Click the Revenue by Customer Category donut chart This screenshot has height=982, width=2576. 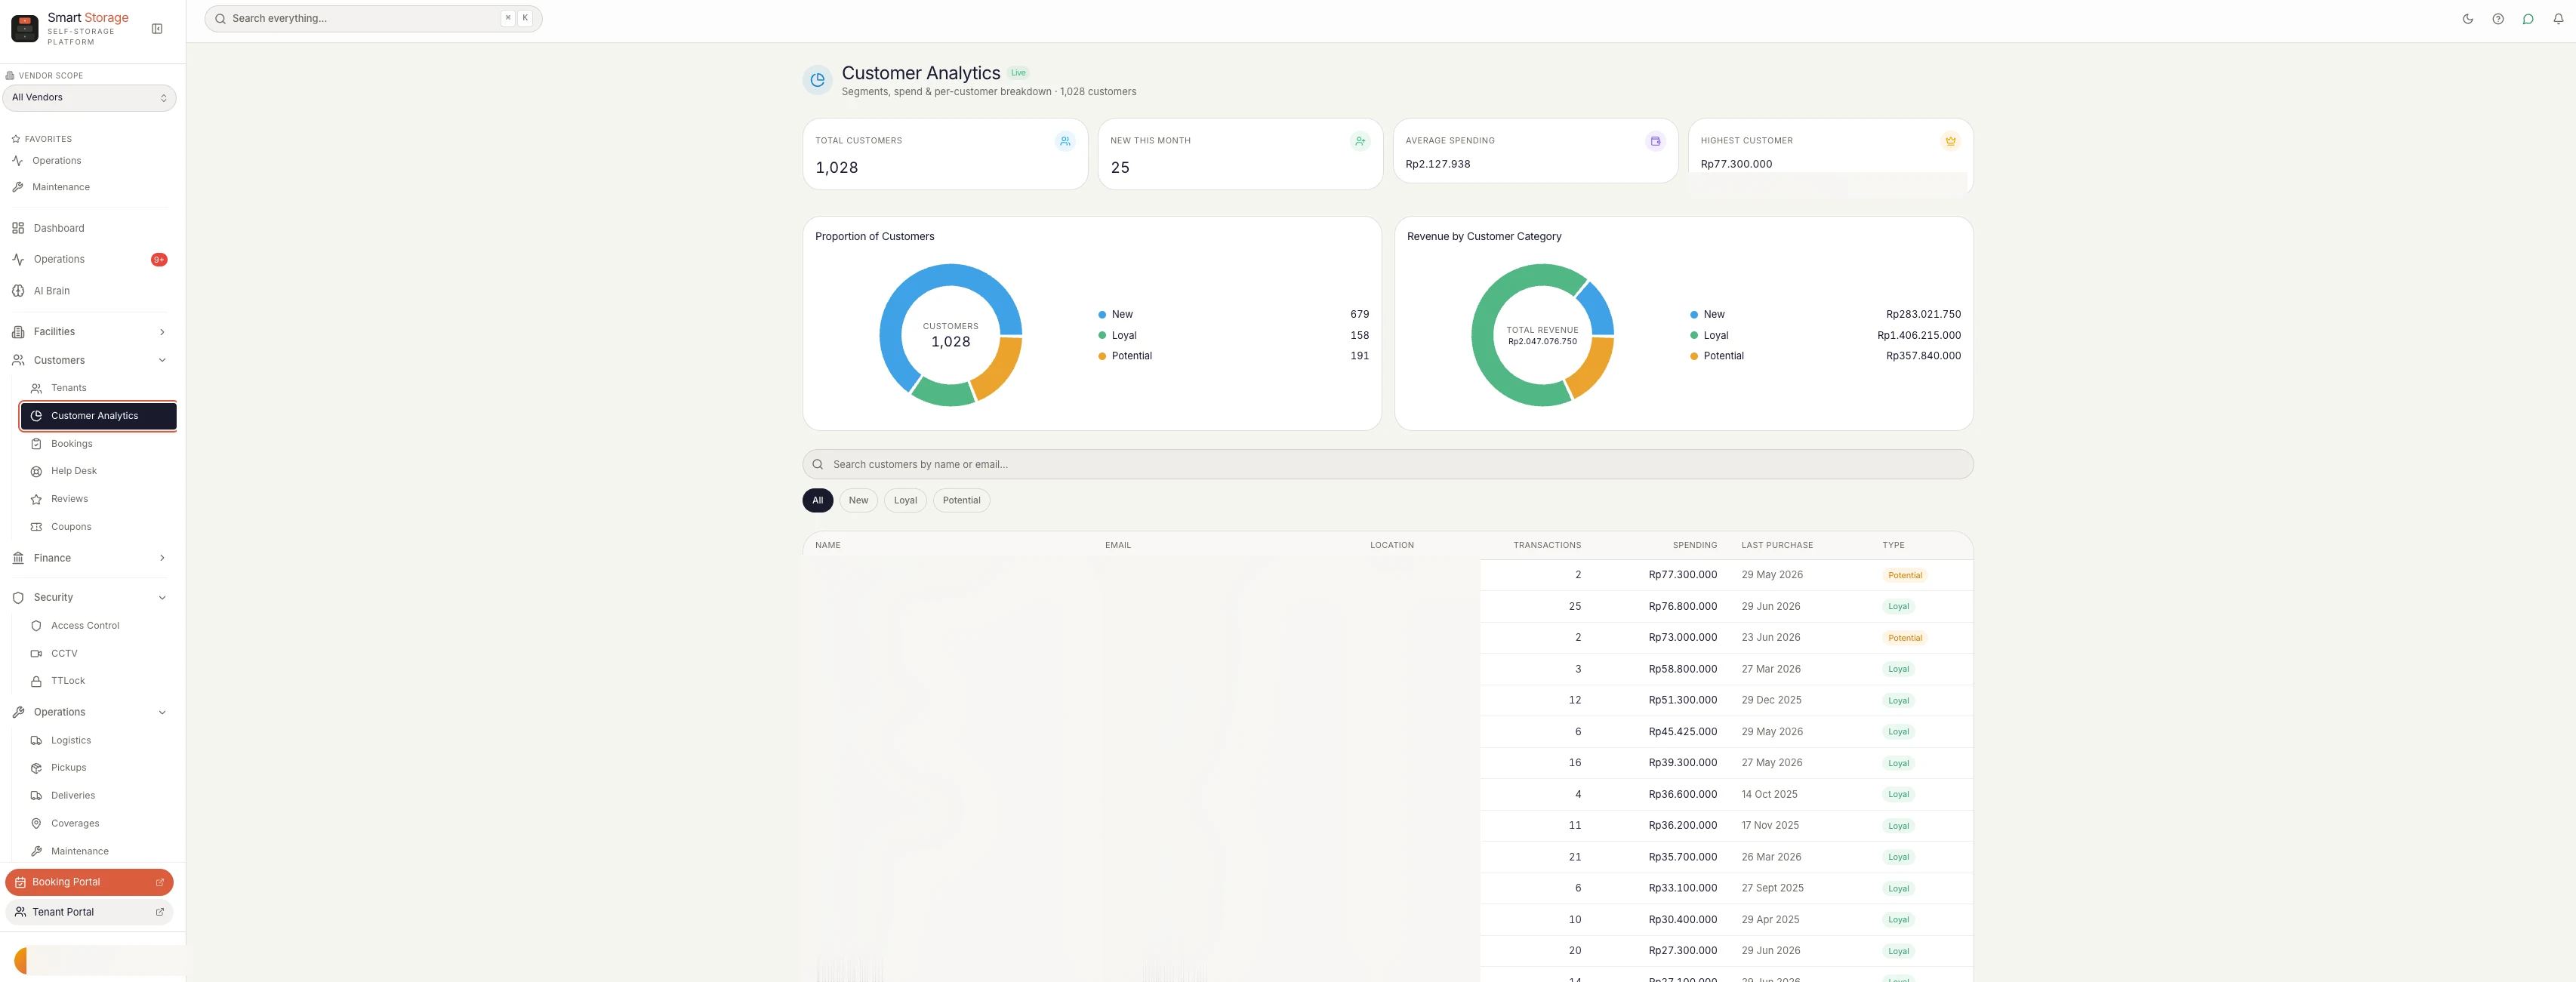[x=1542, y=335]
